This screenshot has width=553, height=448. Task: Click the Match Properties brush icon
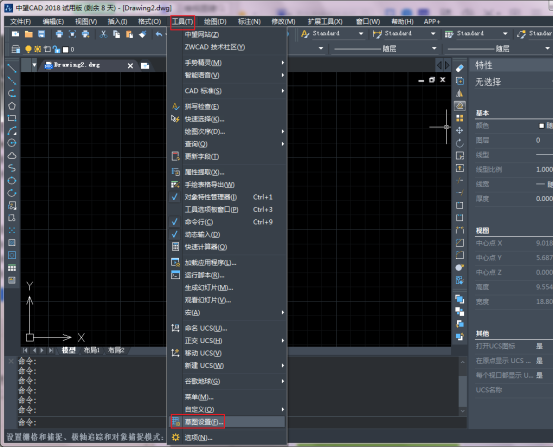coord(142,34)
